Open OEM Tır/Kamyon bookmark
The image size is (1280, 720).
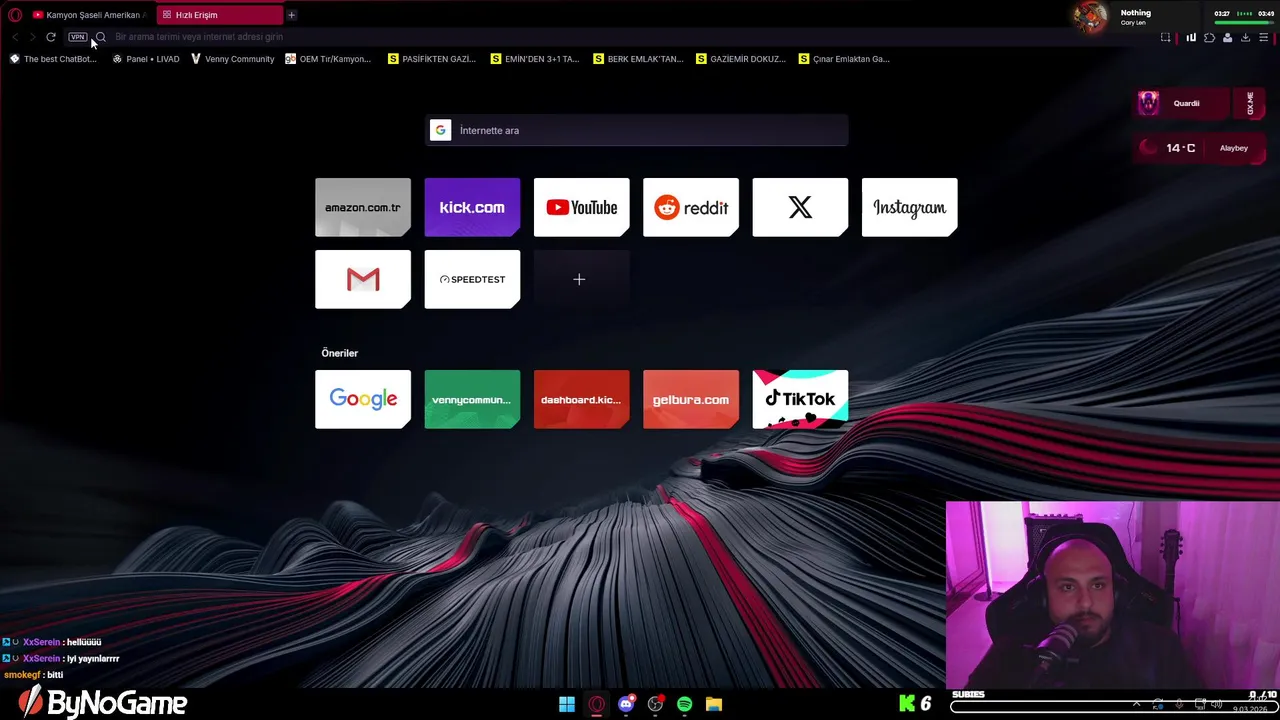point(328,59)
